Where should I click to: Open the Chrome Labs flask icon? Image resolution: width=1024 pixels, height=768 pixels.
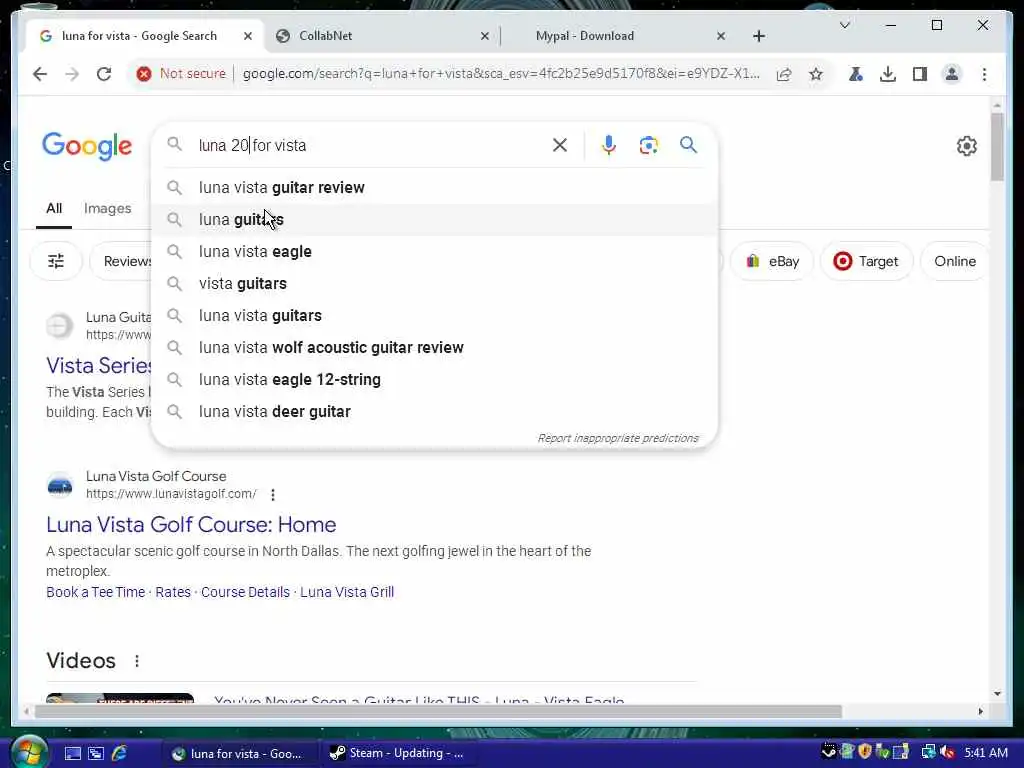856,74
